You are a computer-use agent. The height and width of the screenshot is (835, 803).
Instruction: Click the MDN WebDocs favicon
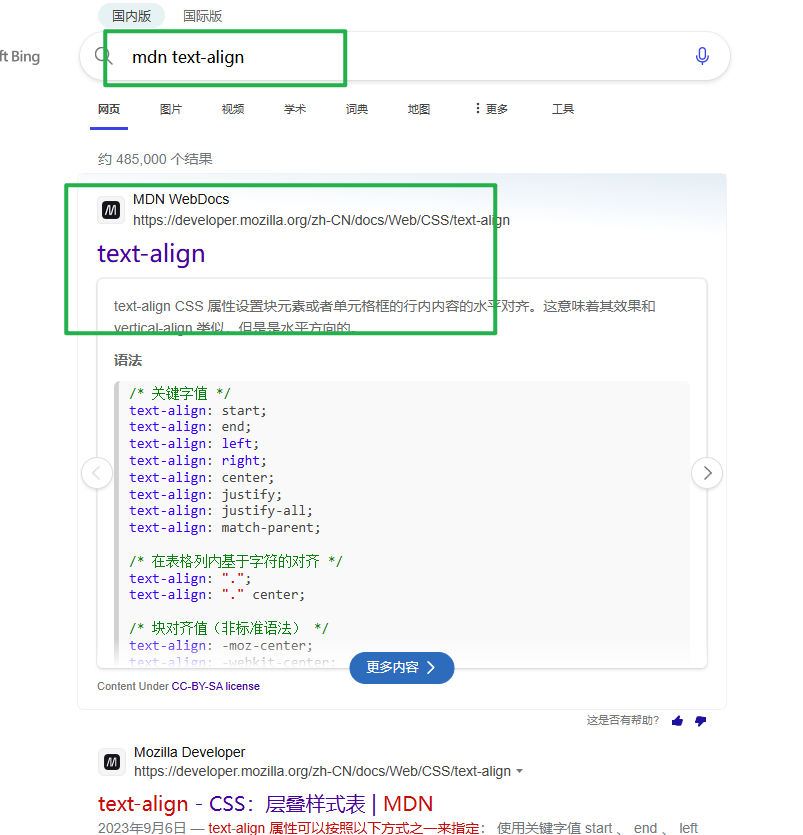[111, 210]
